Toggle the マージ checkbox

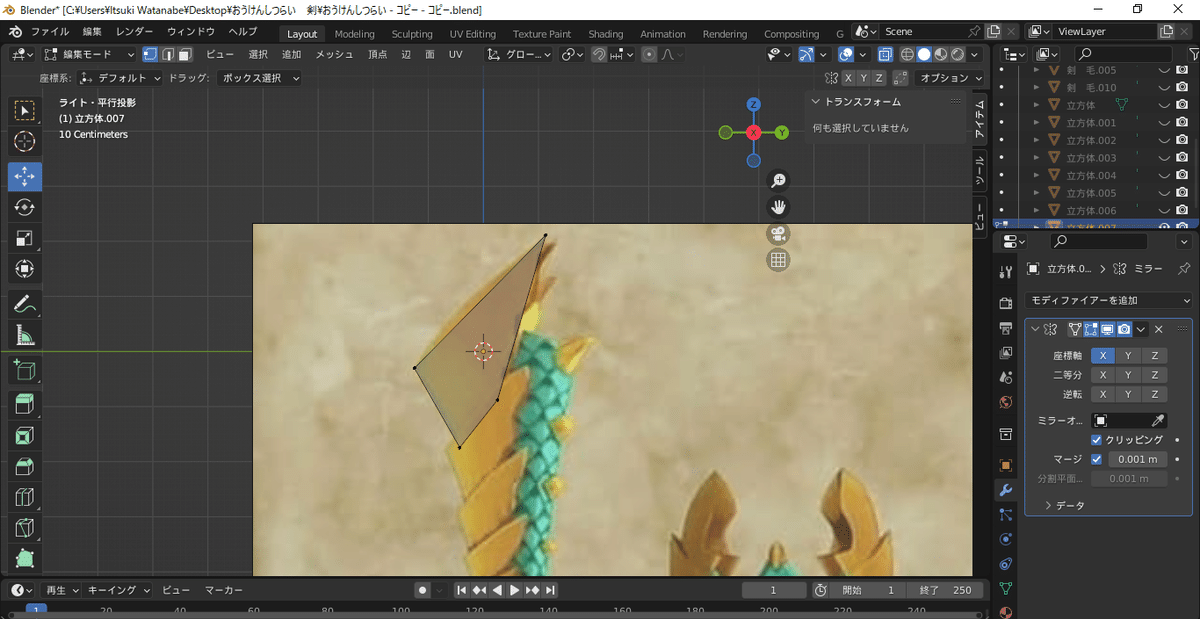(x=1097, y=459)
